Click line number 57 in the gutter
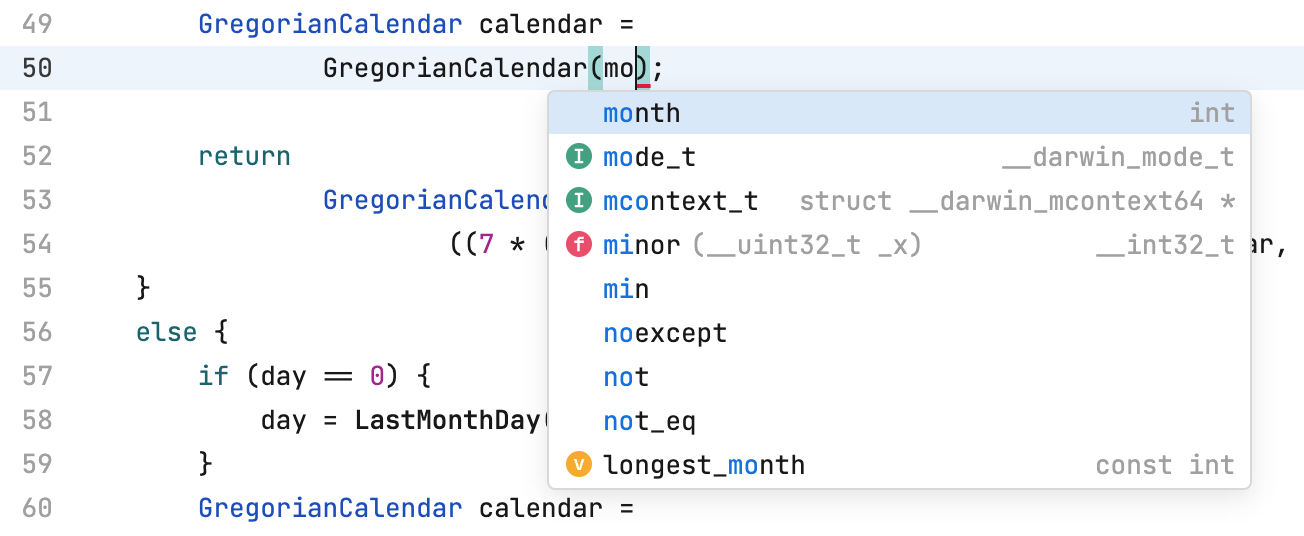This screenshot has height=536, width=1304. coord(37,376)
